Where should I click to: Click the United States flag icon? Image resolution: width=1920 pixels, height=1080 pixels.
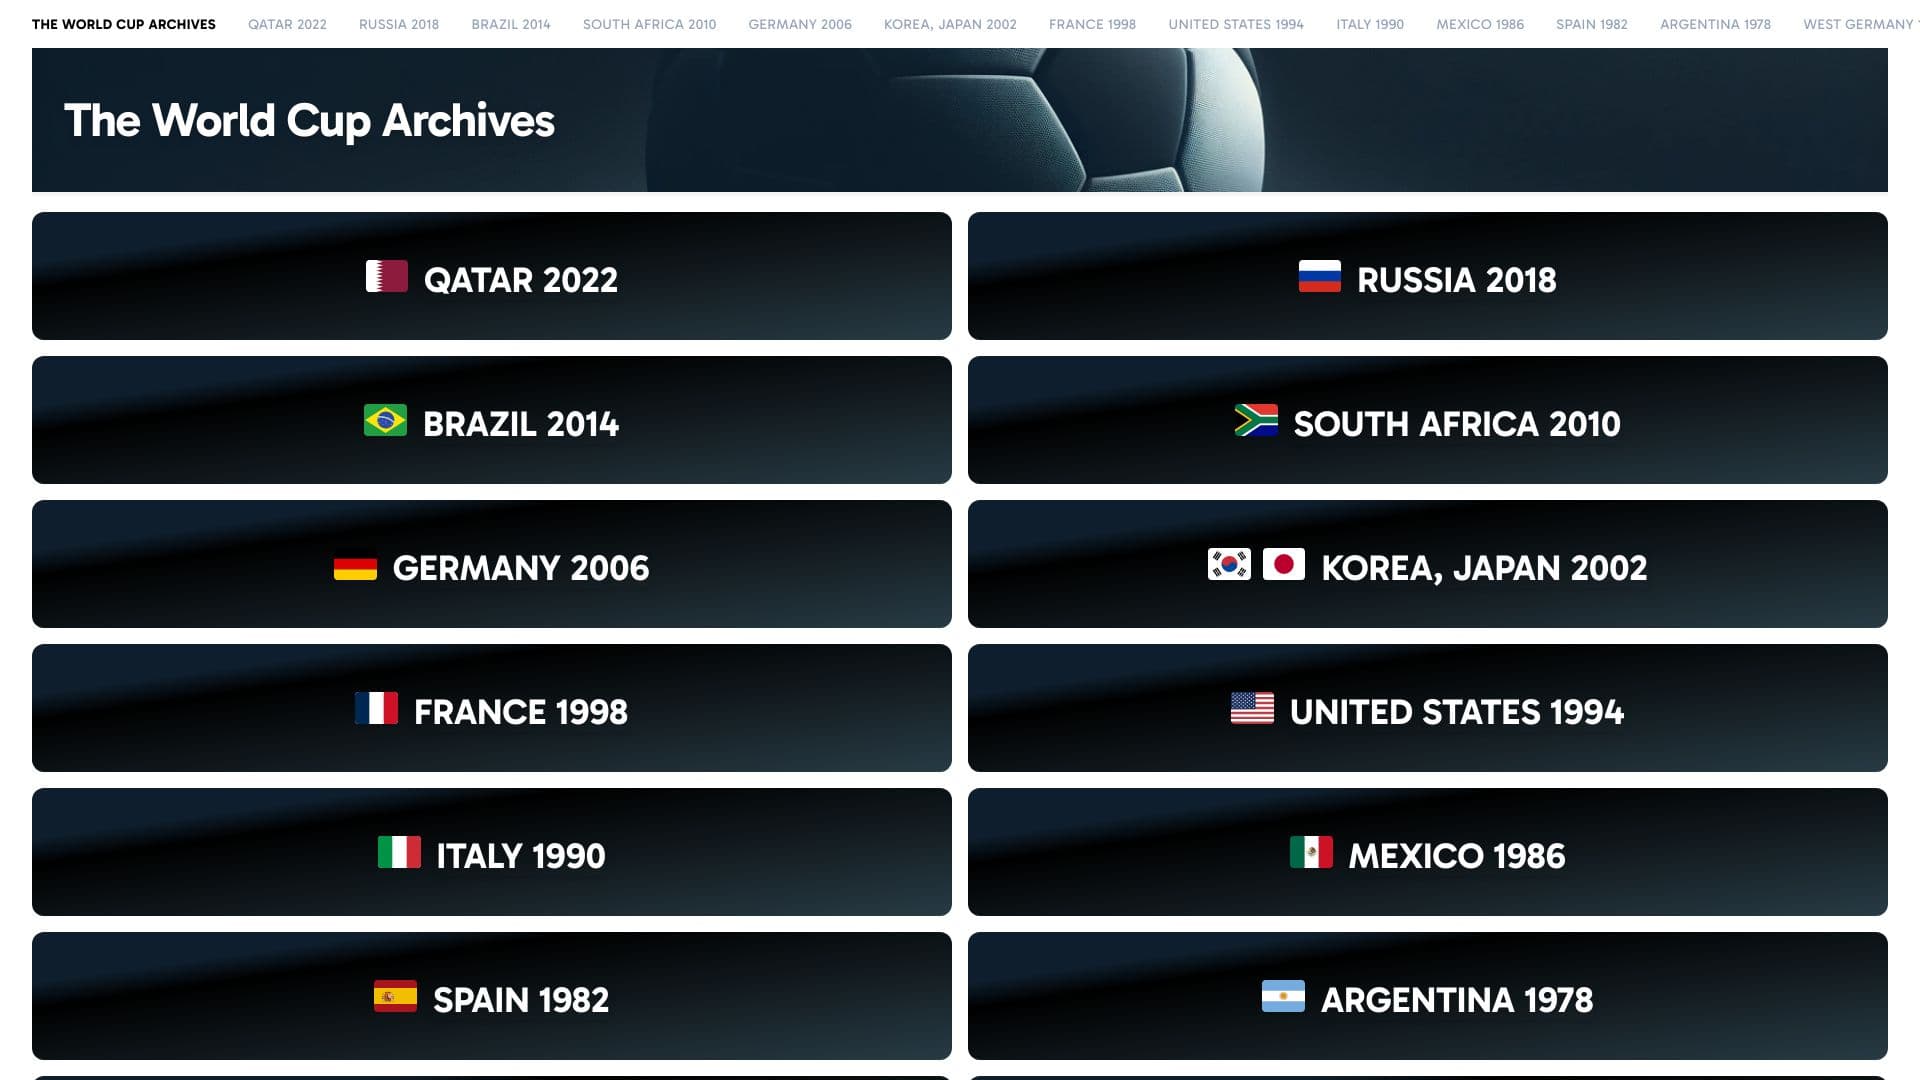click(x=1250, y=708)
